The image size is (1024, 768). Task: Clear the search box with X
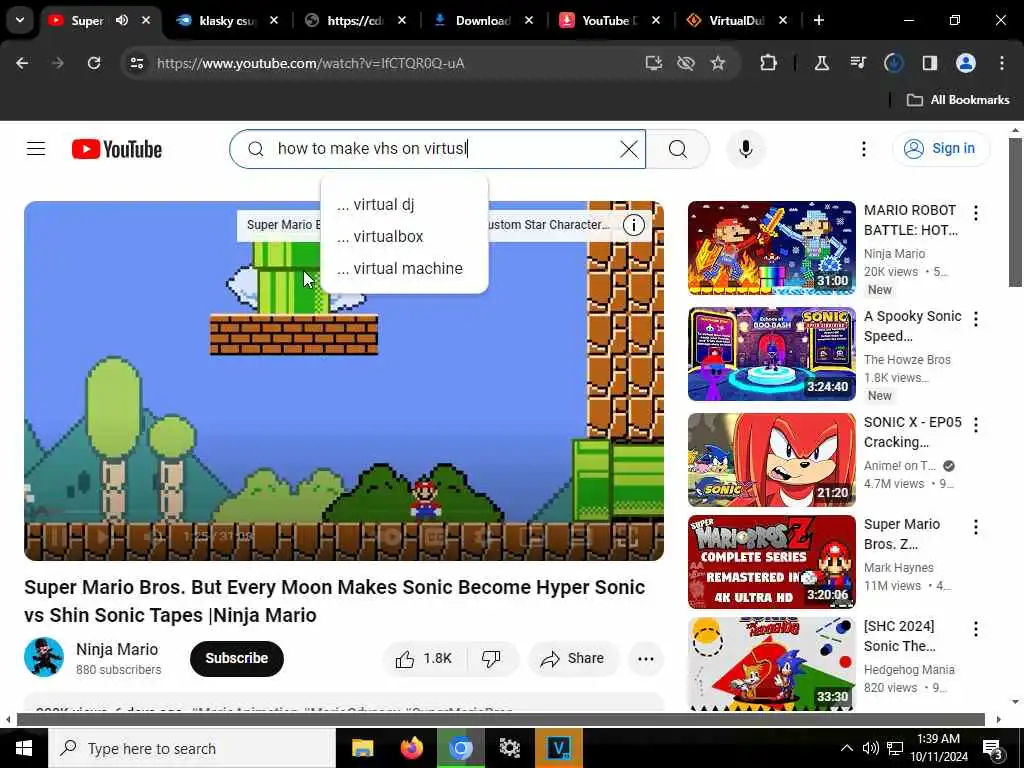pos(629,149)
